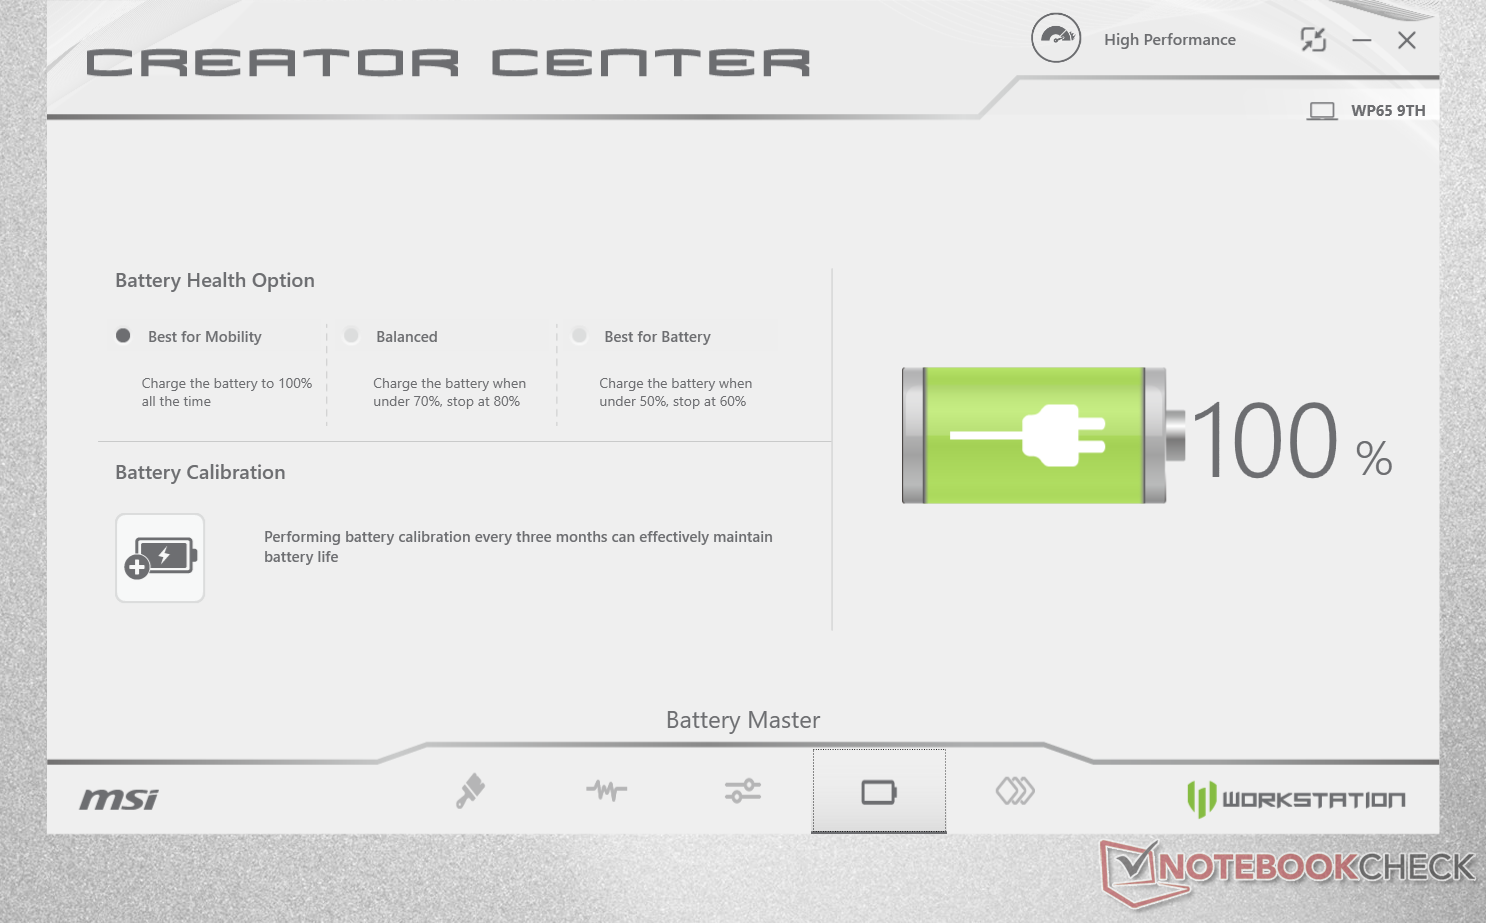The image size is (1486, 923).
Task: Click the WP65 9TH laptop icon
Action: pos(1322,111)
